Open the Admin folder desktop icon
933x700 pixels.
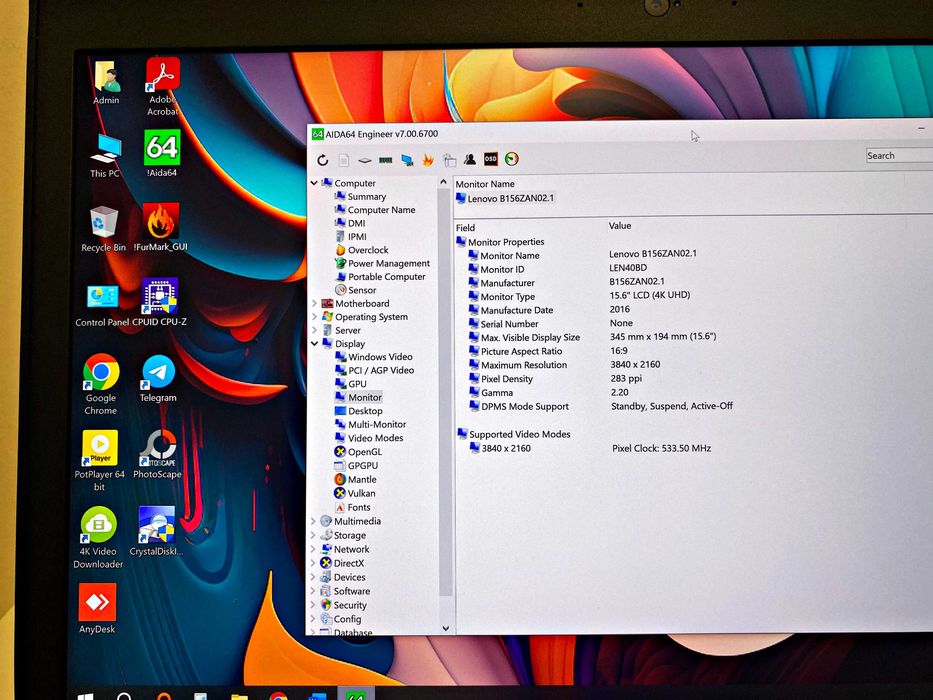click(x=107, y=83)
